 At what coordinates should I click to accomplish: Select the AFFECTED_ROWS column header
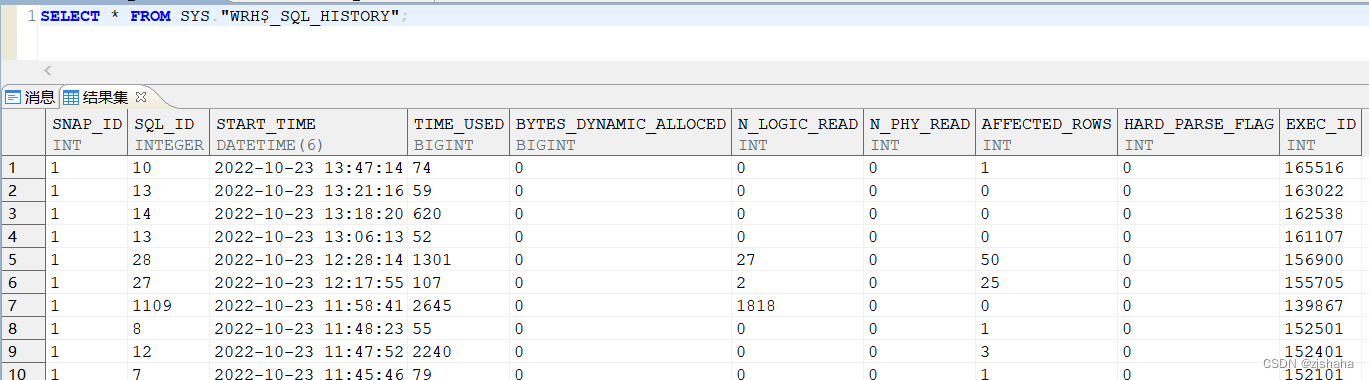coord(1046,133)
